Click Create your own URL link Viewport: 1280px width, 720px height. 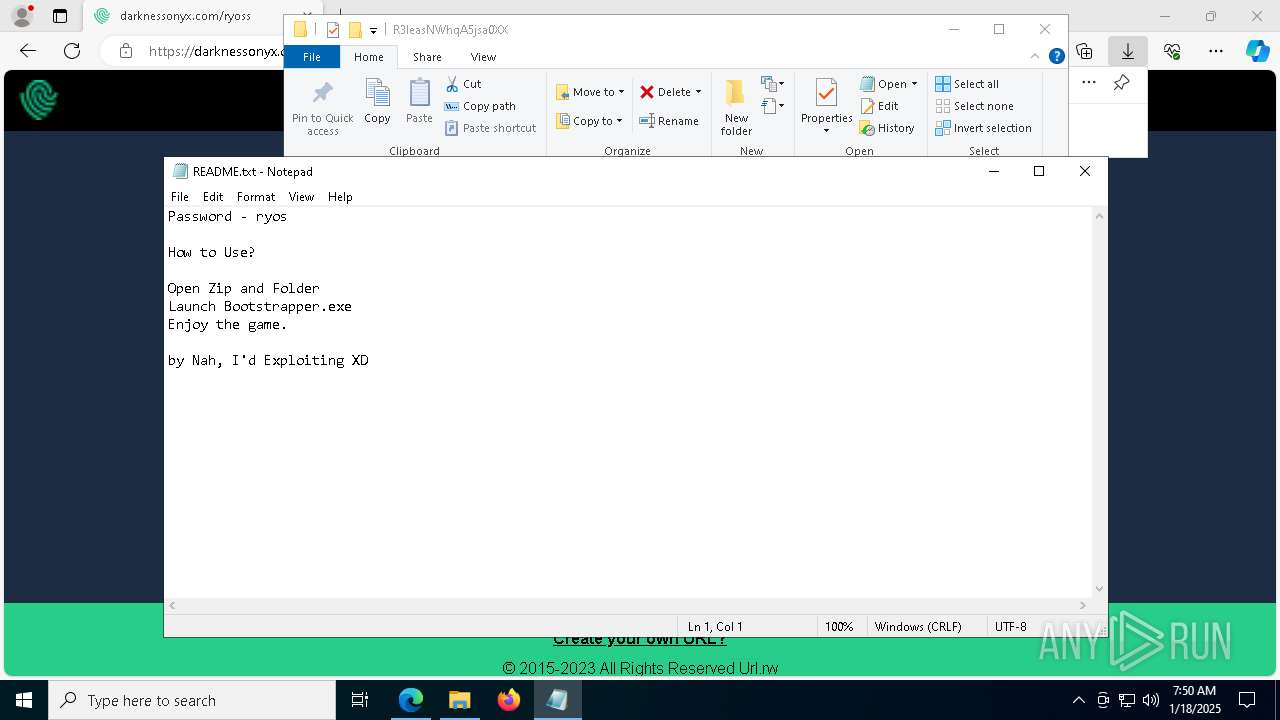coord(640,640)
